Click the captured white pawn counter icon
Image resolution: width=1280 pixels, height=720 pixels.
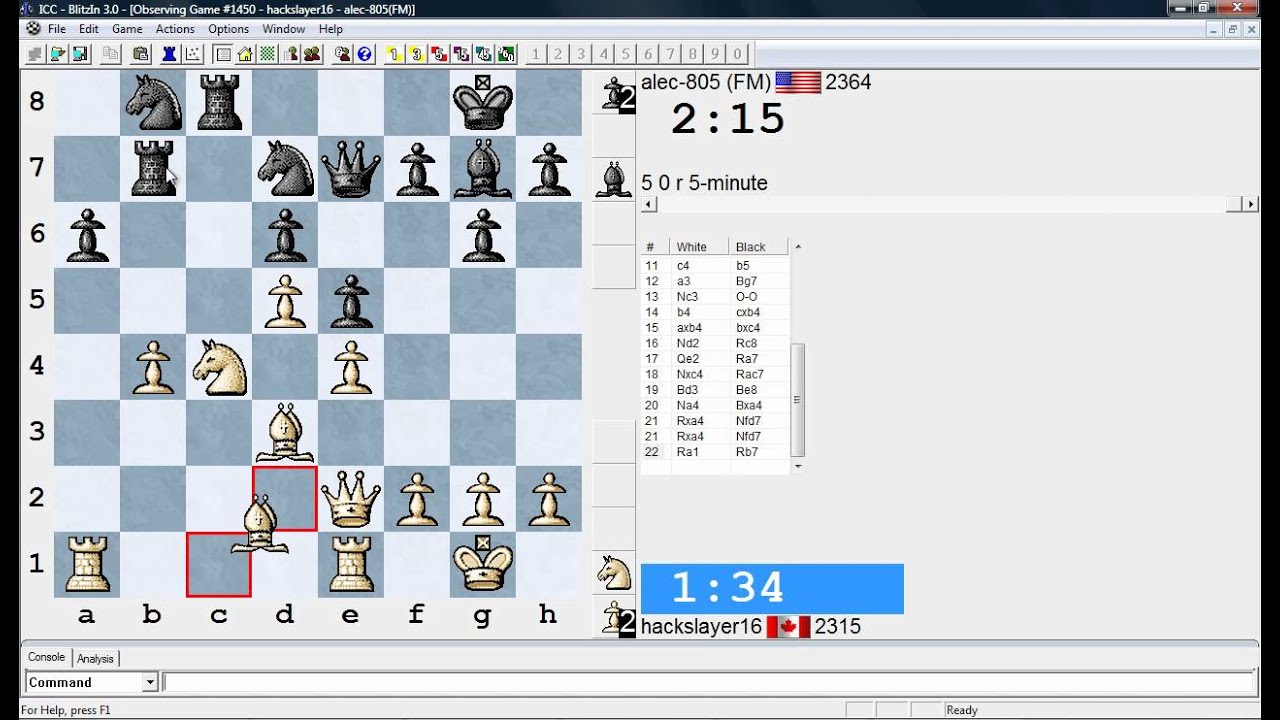coord(616,620)
